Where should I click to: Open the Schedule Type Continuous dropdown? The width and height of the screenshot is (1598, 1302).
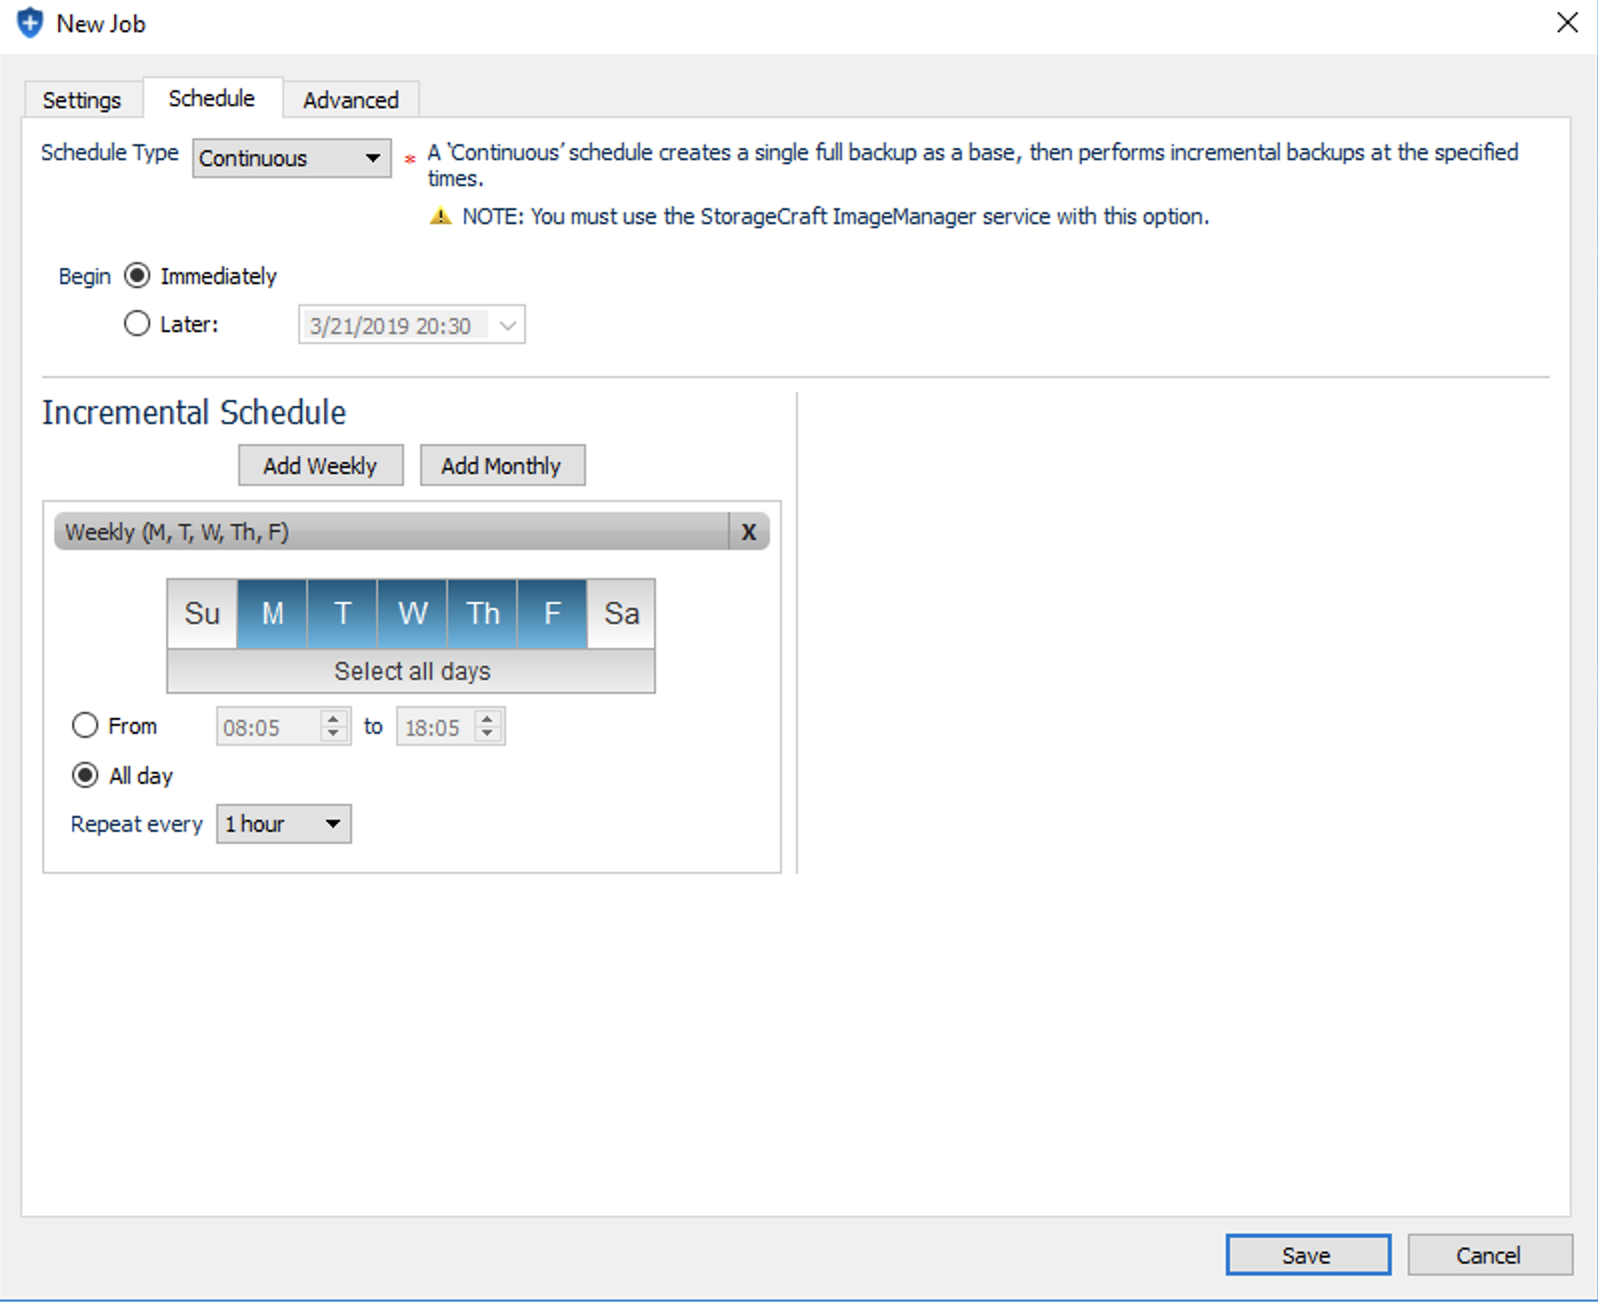pyautogui.click(x=291, y=158)
